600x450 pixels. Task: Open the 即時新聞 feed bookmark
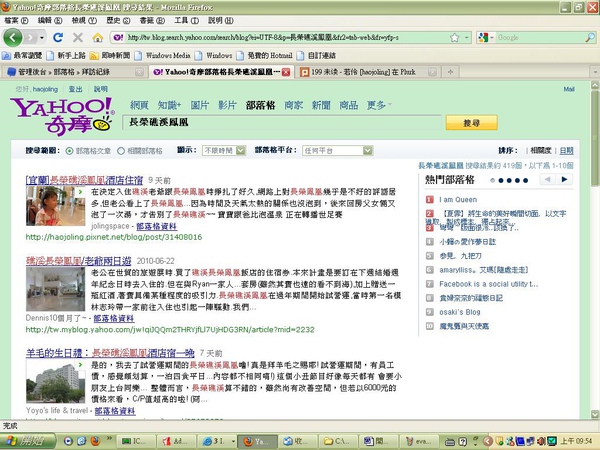(x=110, y=55)
